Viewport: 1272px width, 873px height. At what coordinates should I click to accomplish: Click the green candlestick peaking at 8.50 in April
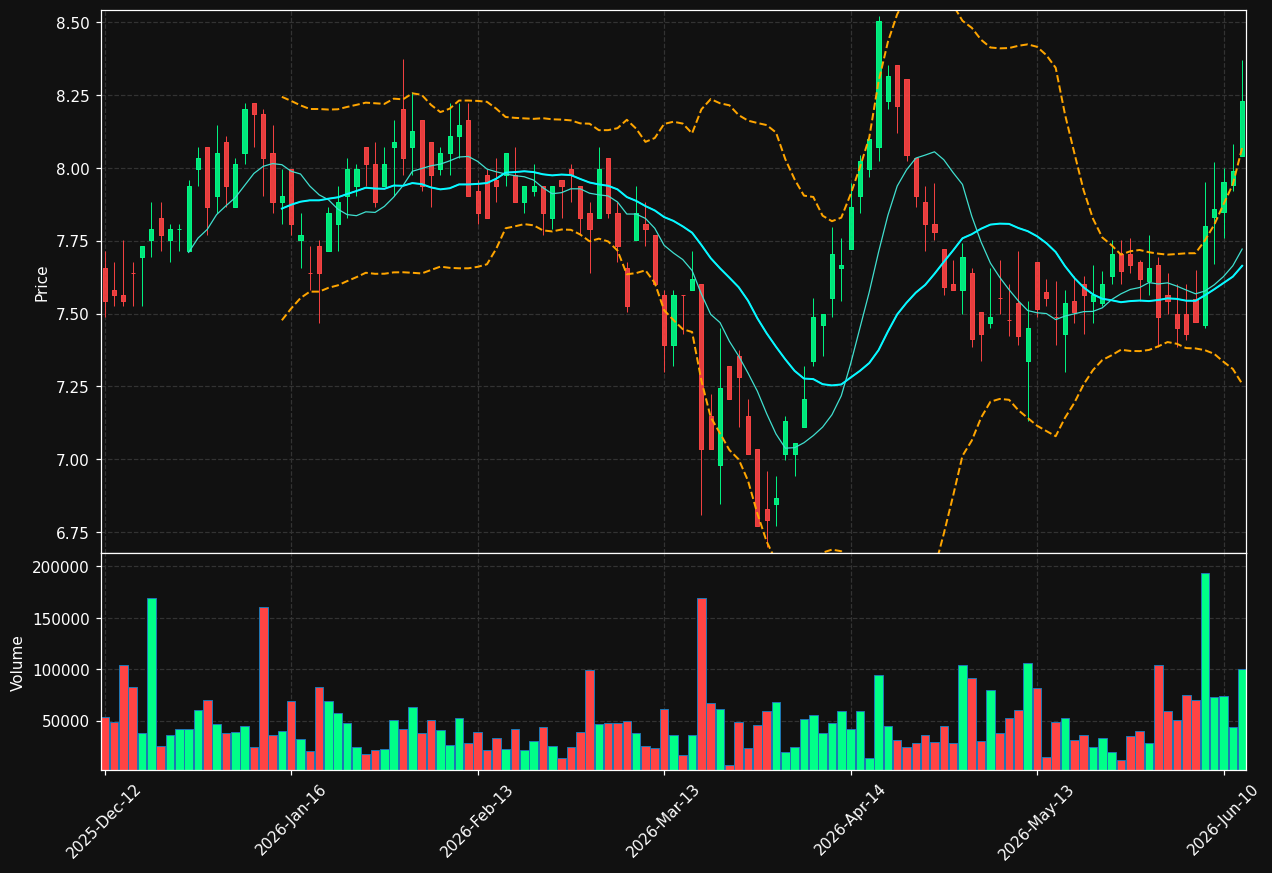coord(879,85)
